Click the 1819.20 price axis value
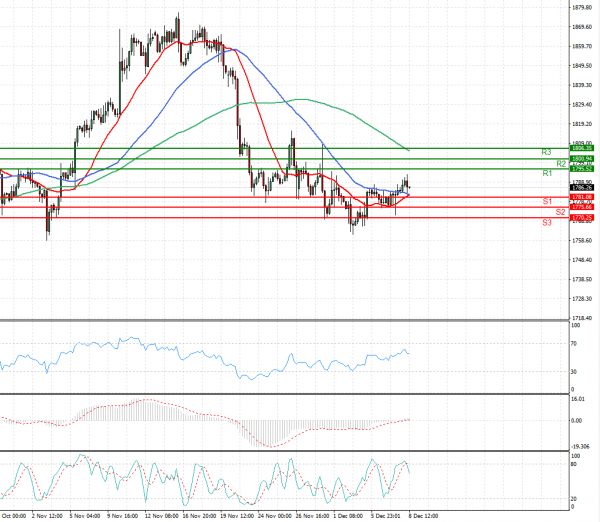The height and width of the screenshot is (522, 600). (x=582, y=124)
